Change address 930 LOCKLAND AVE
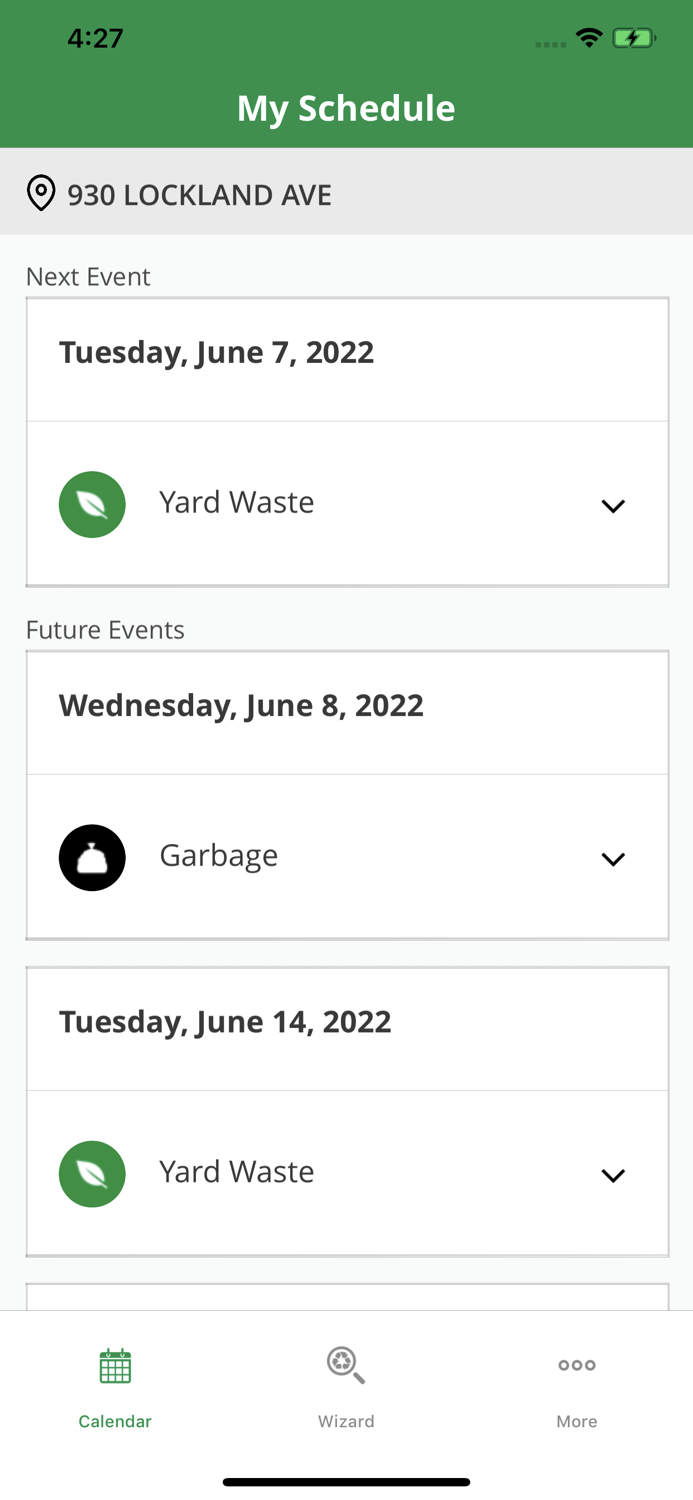Image resolution: width=693 pixels, height=1500 pixels. (x=200, y=195)
